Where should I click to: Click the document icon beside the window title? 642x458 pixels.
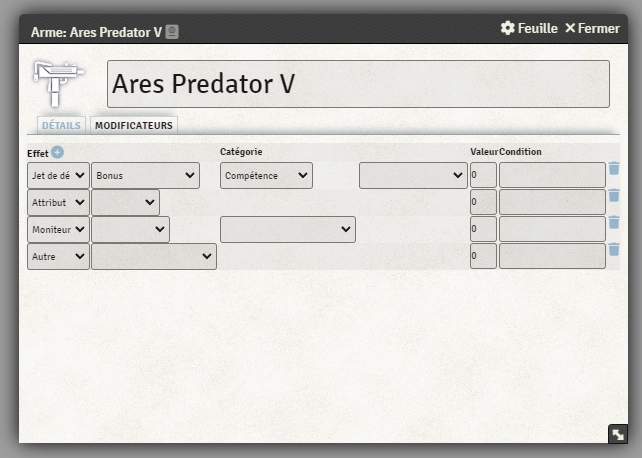(172, 32)
